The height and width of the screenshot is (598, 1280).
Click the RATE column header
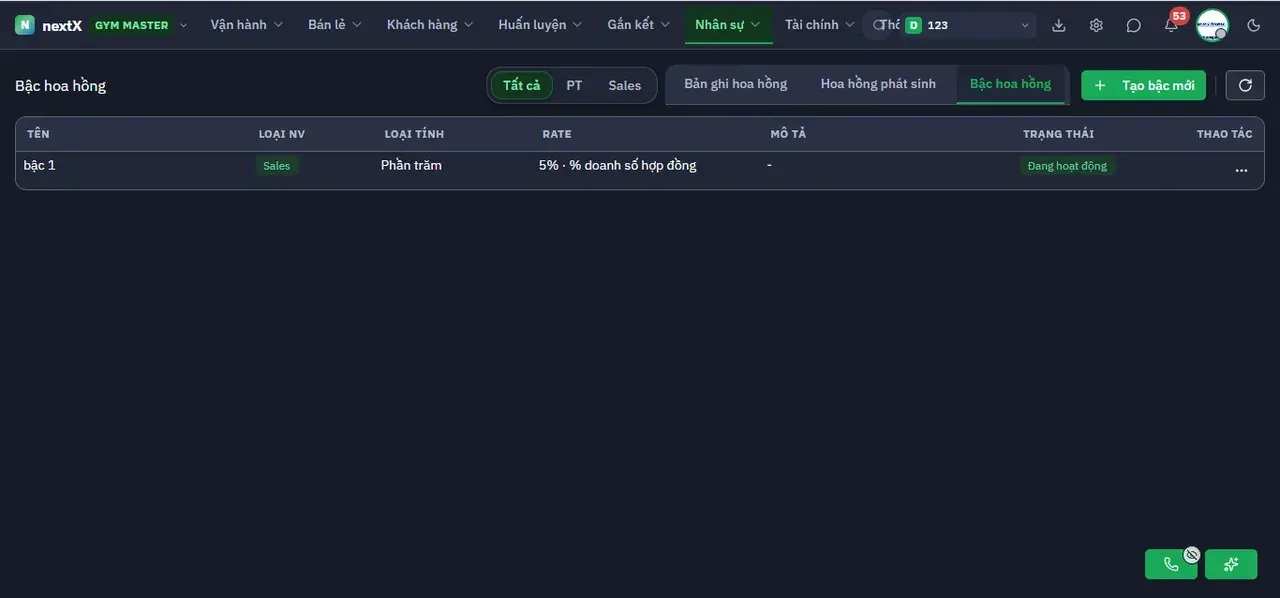pos(557,134)
